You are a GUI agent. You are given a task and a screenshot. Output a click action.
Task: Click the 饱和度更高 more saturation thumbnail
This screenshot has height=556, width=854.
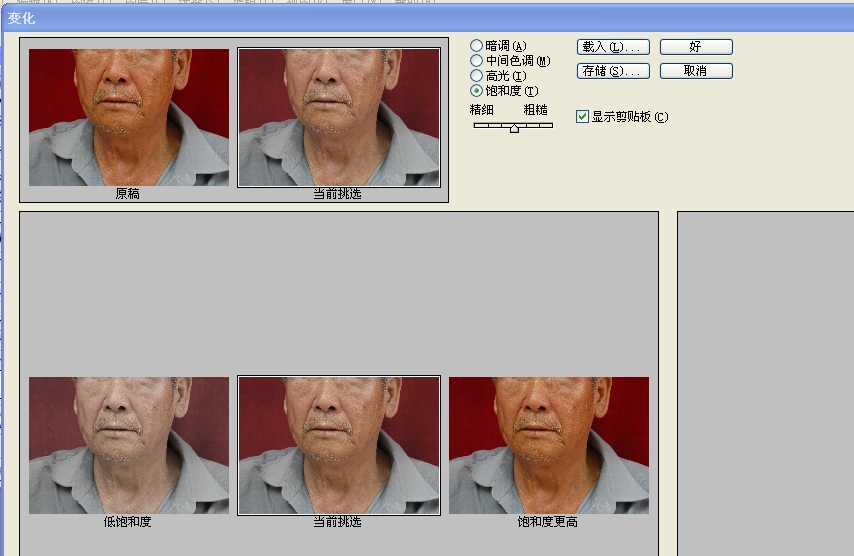click(x=549, y=445)
